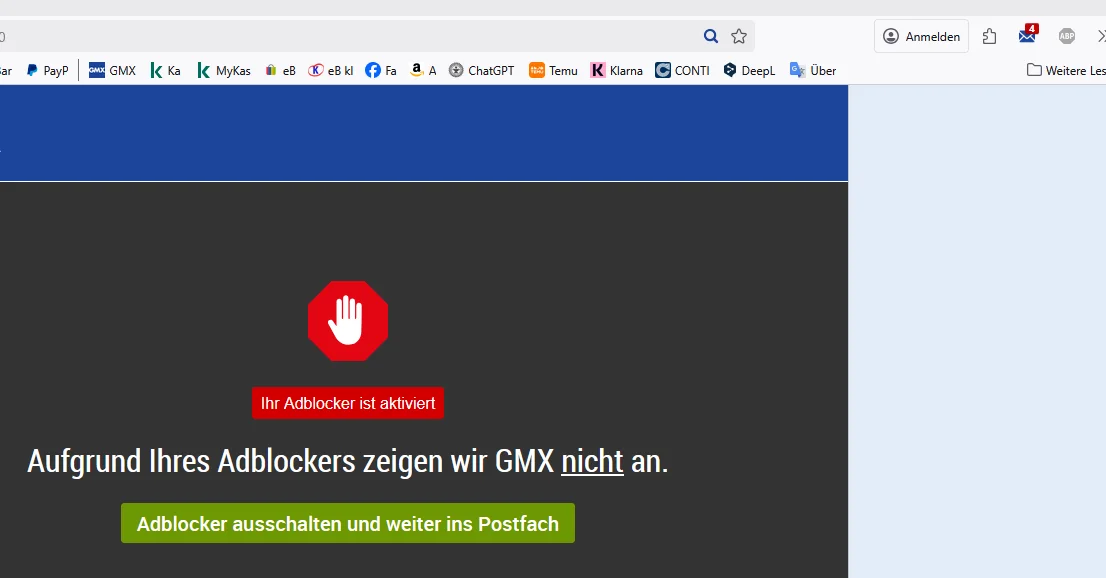
Task: Open the extensions puzzle icon
Action: (990, 36)
